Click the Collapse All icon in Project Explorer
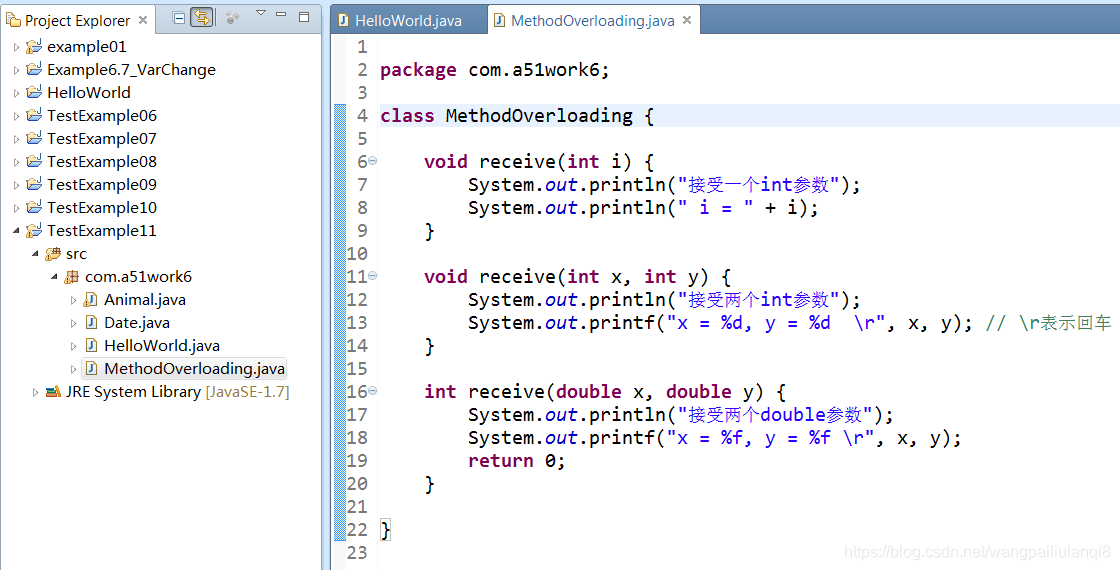This screenshot has width=1120, height=570. [x=179, y=18]
